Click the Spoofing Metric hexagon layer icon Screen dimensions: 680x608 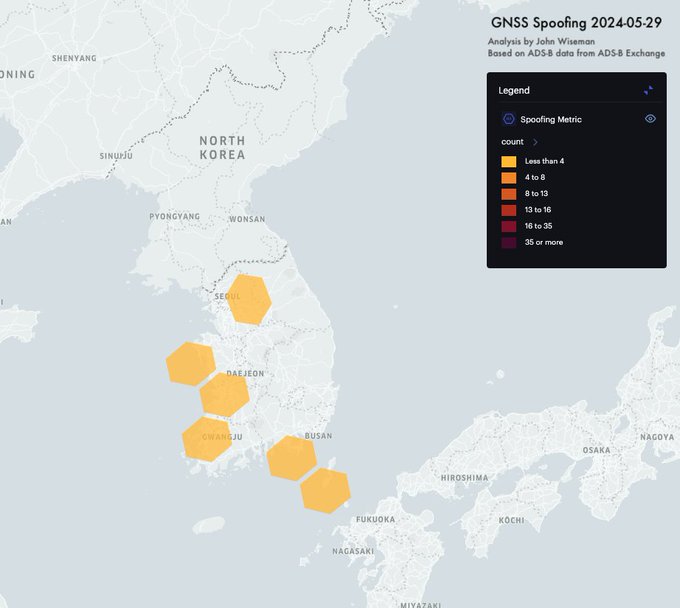(x=509, y=119)
